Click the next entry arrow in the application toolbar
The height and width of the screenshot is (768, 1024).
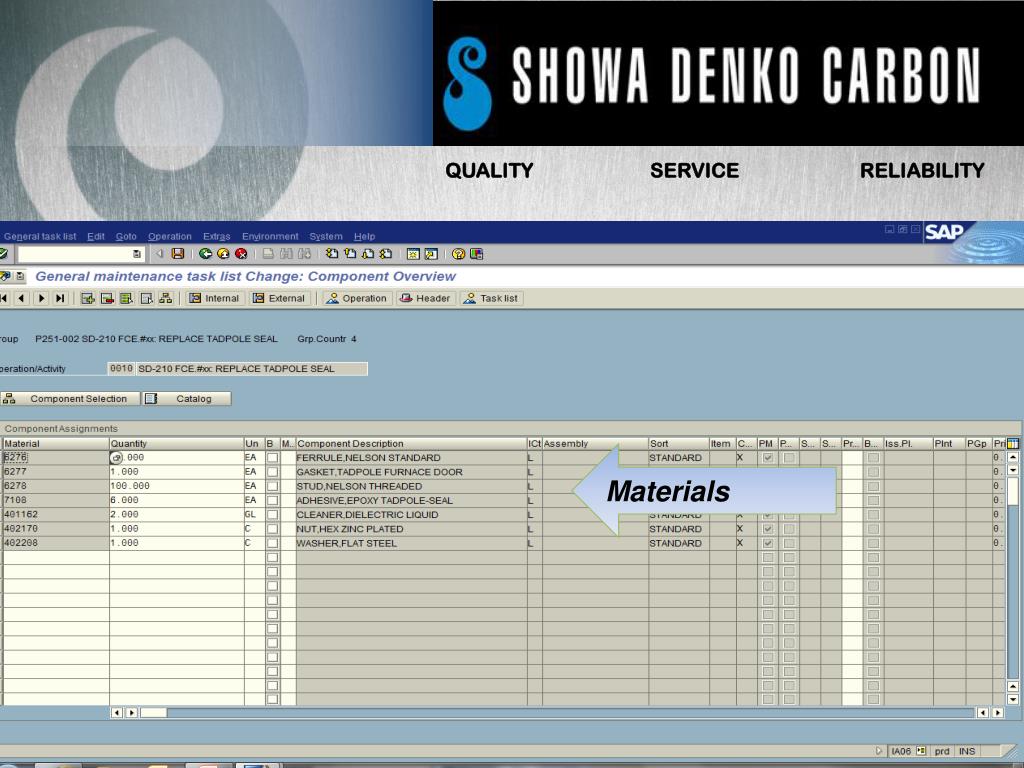[41, 298]
